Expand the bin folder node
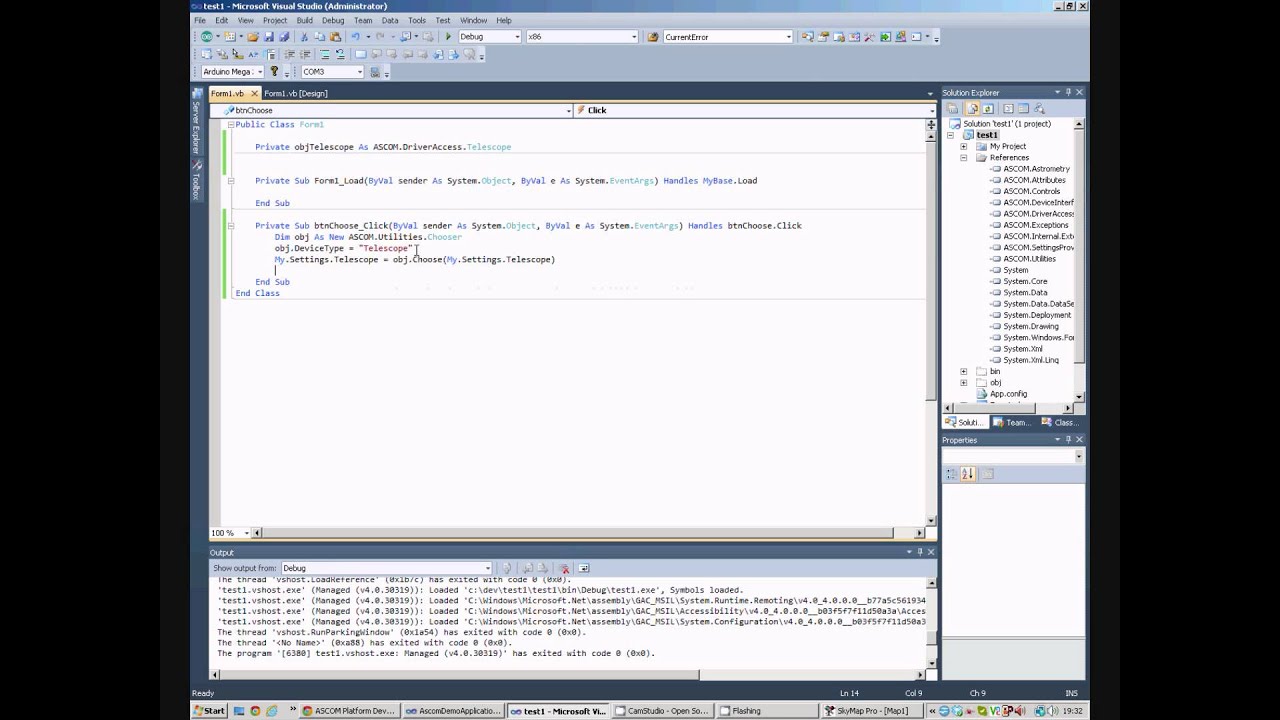 click(964, 372)
